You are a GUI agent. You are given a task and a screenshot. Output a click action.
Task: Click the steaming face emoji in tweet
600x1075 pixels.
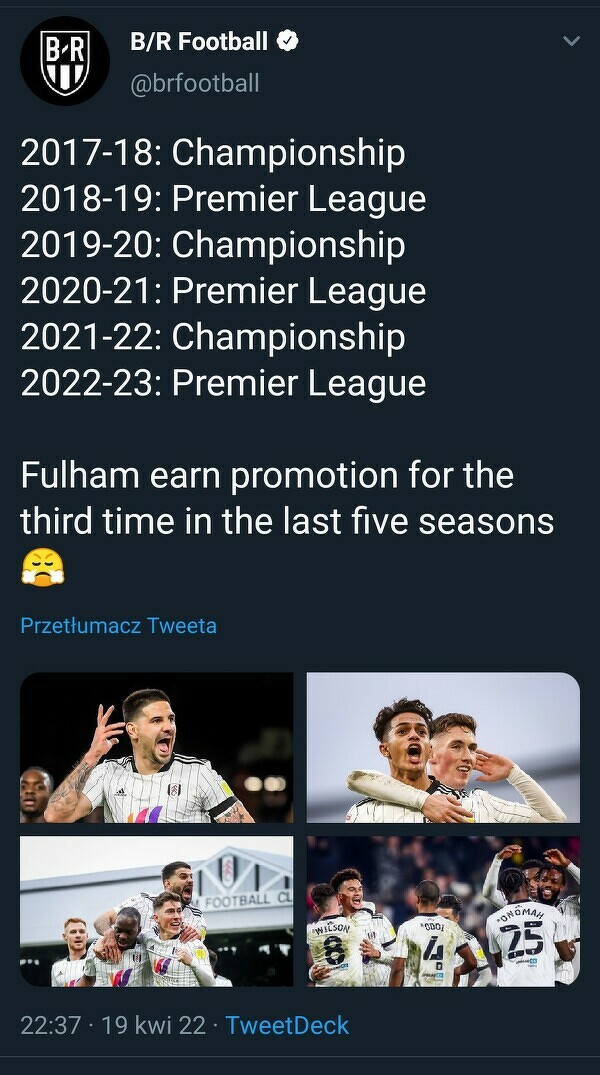coord(42,567)
